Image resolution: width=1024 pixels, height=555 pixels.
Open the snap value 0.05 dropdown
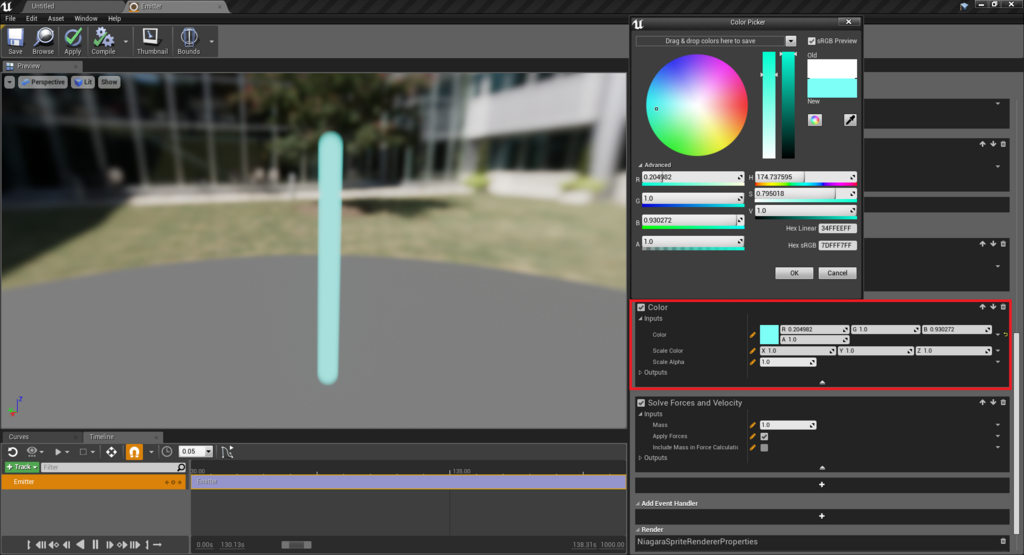pyautogui.click(x=208, y=452)
